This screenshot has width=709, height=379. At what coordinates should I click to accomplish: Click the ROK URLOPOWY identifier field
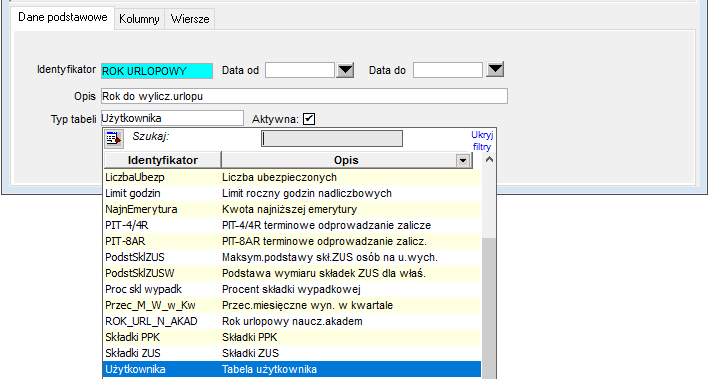tap(157, 71)
